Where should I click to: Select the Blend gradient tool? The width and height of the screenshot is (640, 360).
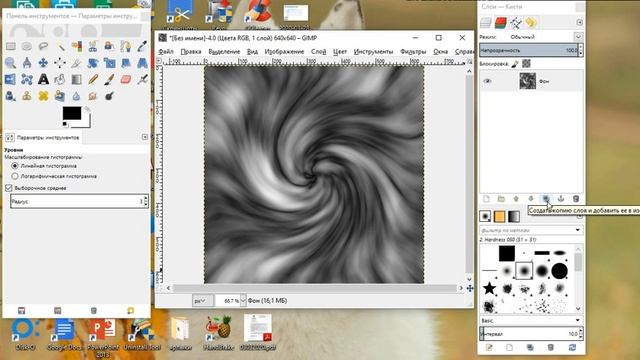tap(76, 79)
